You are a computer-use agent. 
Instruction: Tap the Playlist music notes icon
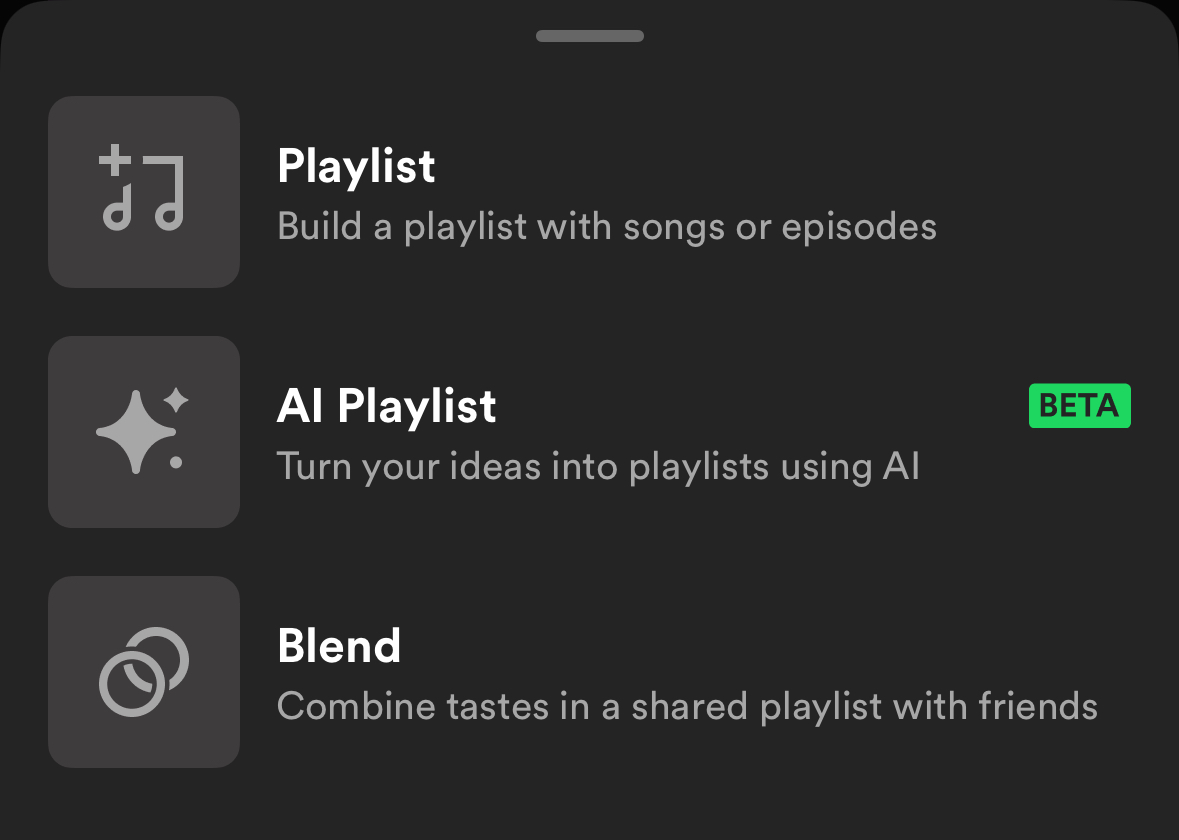(x=144, y=191)
